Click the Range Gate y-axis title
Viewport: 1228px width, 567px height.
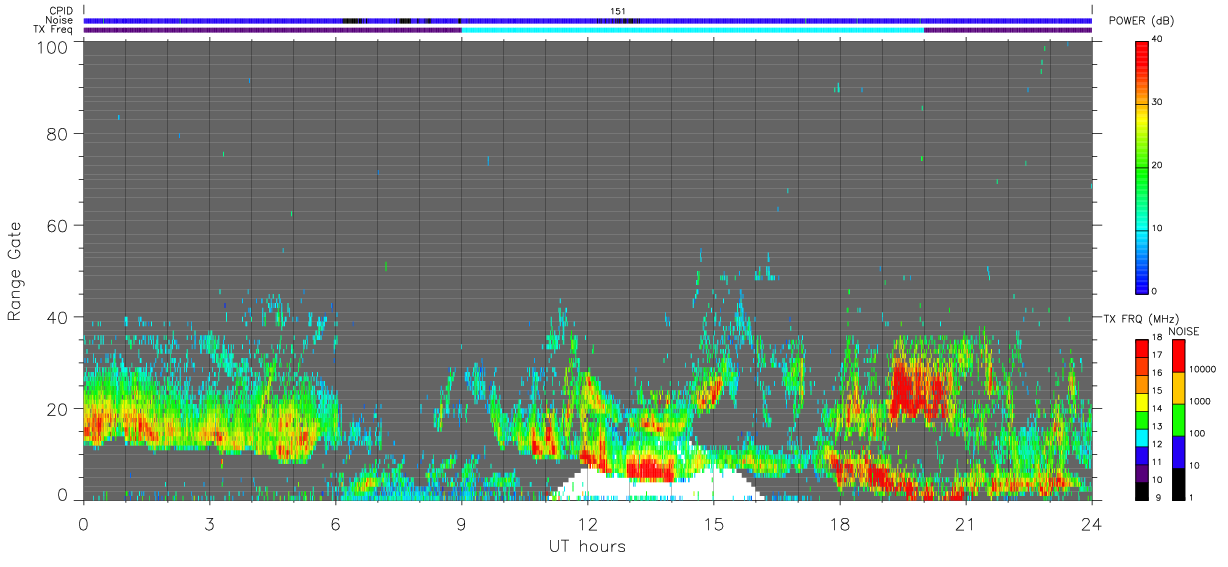pyautogui.click(x=15, y=271)
